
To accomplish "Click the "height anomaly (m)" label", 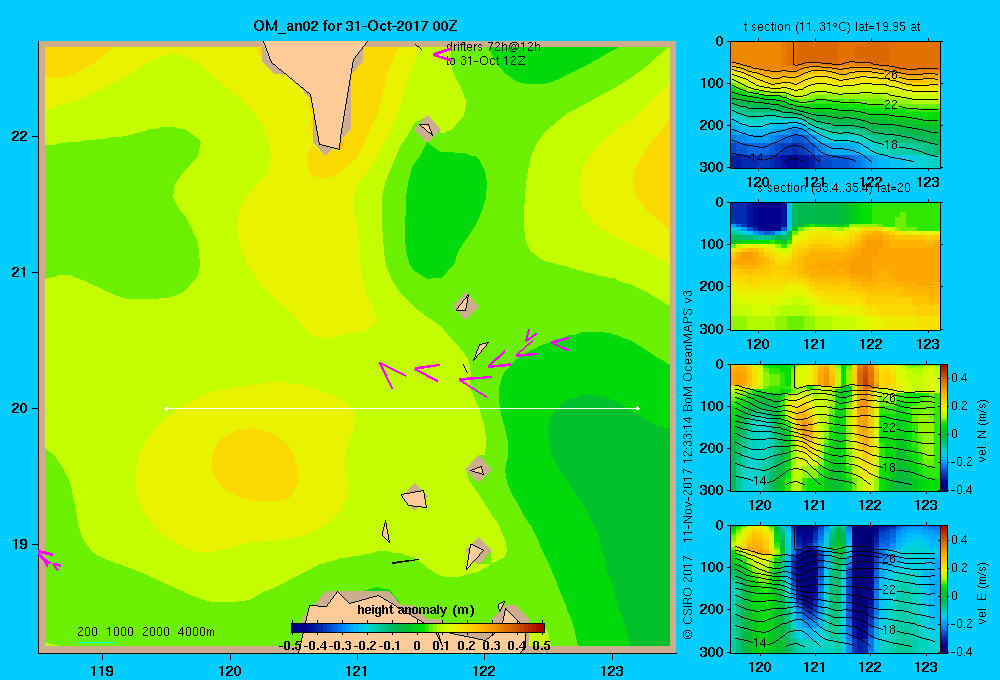I will coord(416,610).
